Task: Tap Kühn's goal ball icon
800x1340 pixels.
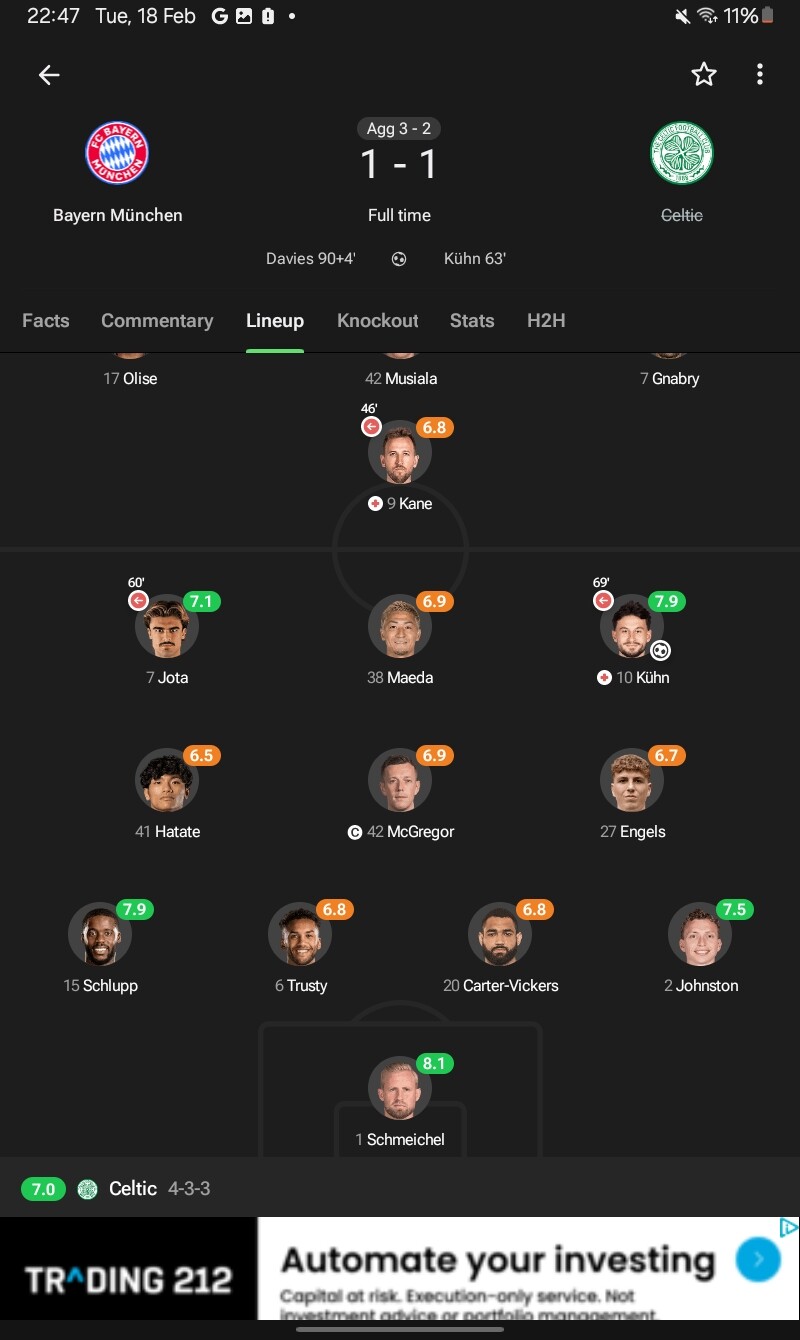Action: coord(660,651)
